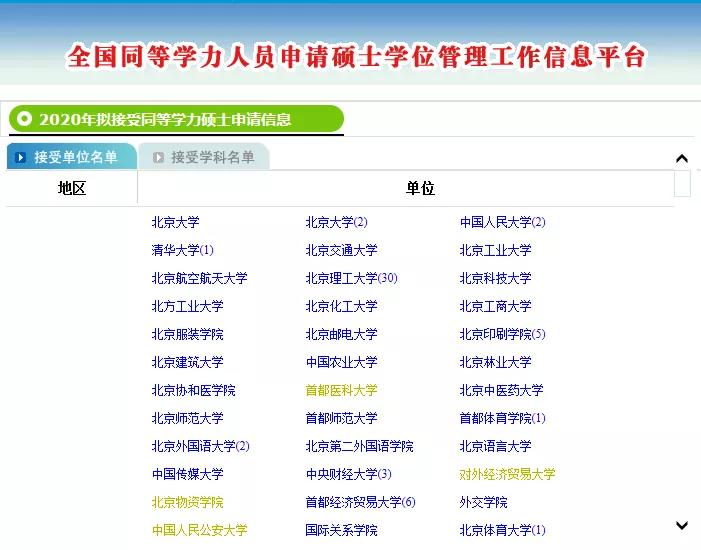Click the 单位 column header
This screenshot has height=550, width=701.
pos(420,188)
